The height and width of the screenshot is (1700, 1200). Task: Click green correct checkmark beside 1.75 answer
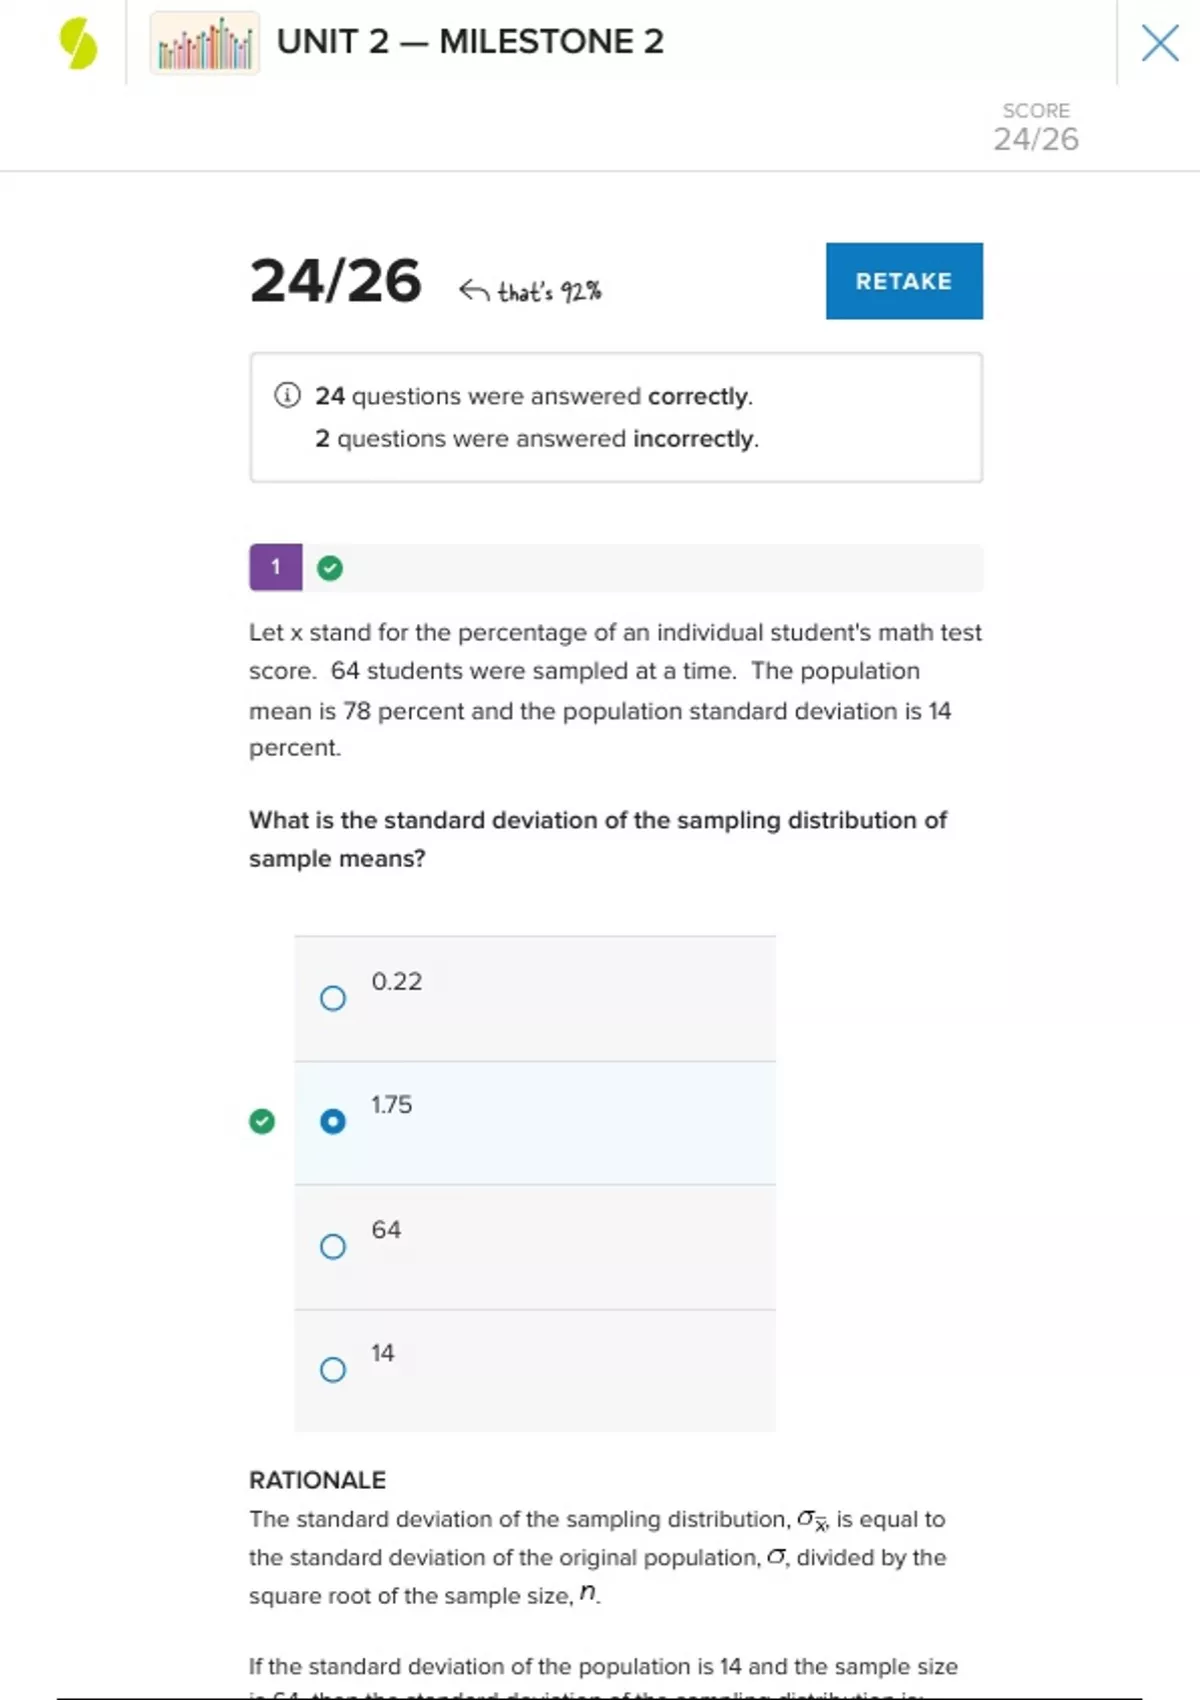262,1122
